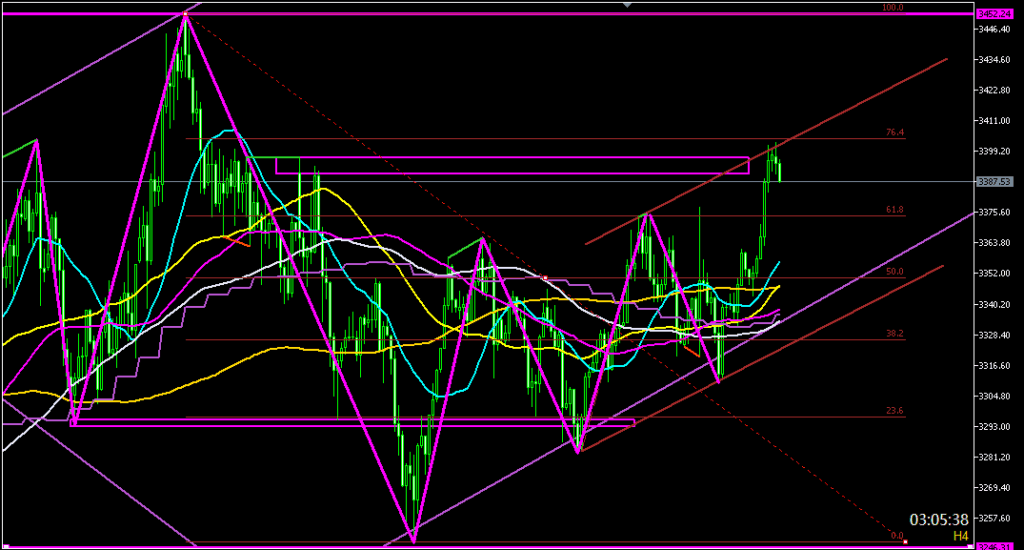
Task: Click the 3363.80 price axis label
Action: [993, 243]
